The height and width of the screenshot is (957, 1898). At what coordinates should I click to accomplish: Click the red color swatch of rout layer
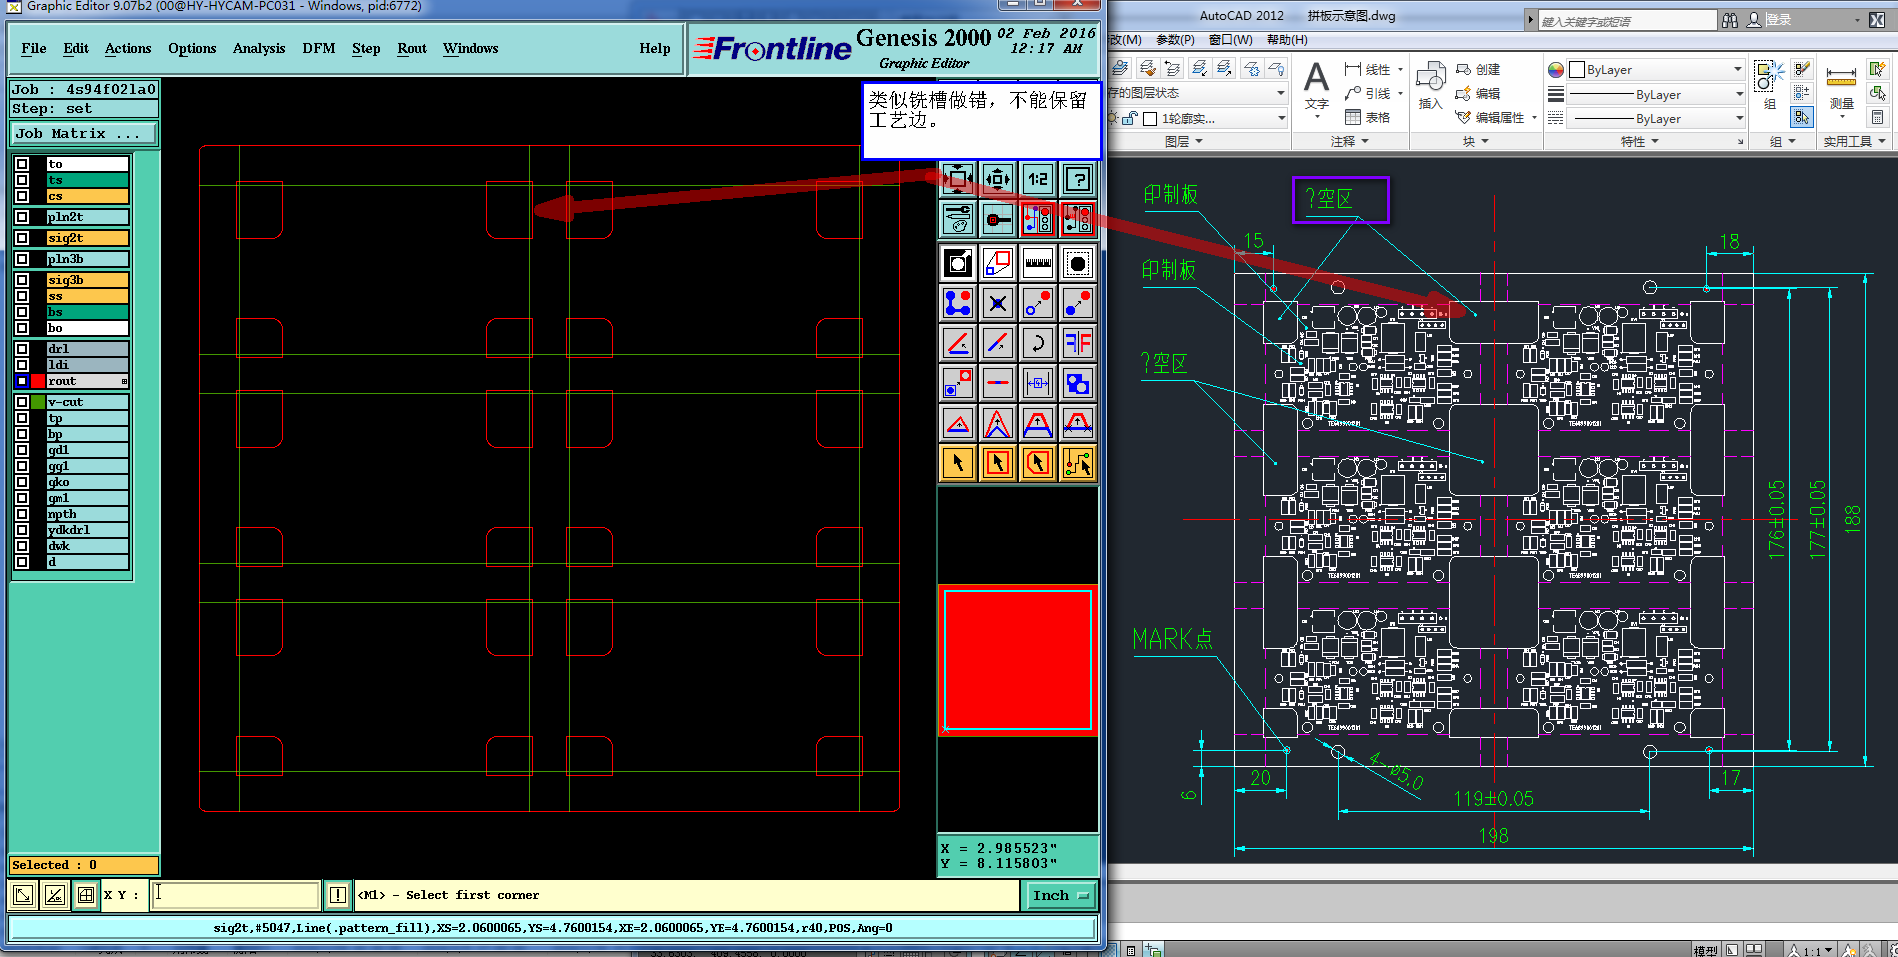tap(38, 381)
